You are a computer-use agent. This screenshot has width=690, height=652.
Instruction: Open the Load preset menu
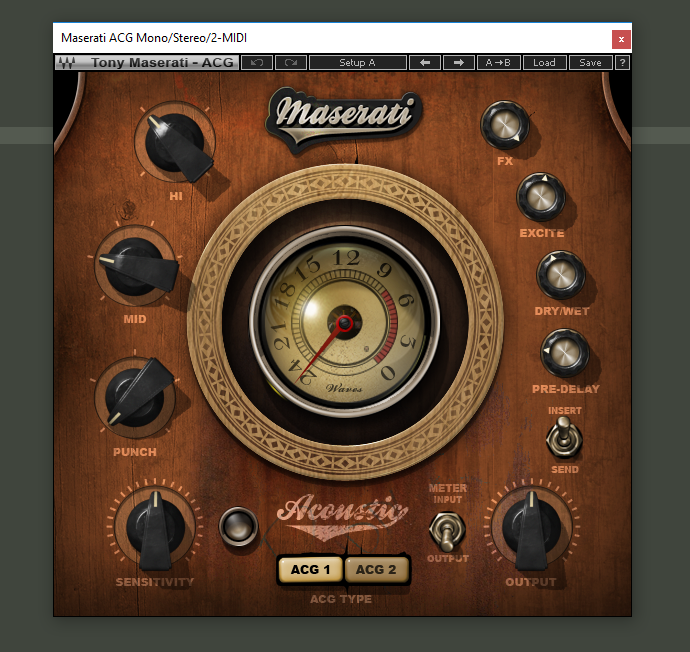(544, 62)
